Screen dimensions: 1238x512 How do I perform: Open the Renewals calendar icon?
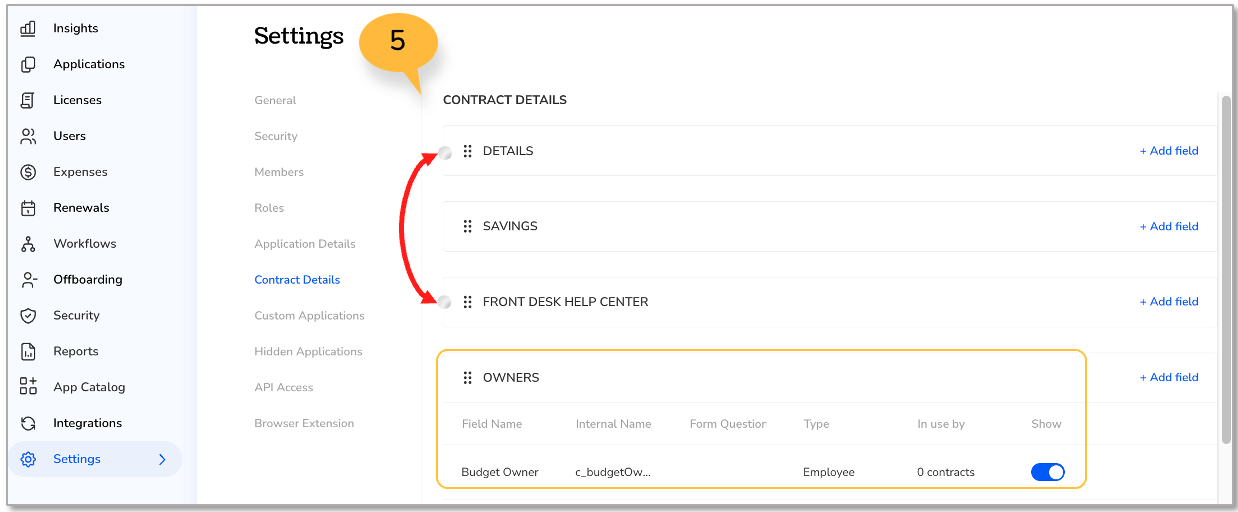pyautogui.click(x=28, y=208)
